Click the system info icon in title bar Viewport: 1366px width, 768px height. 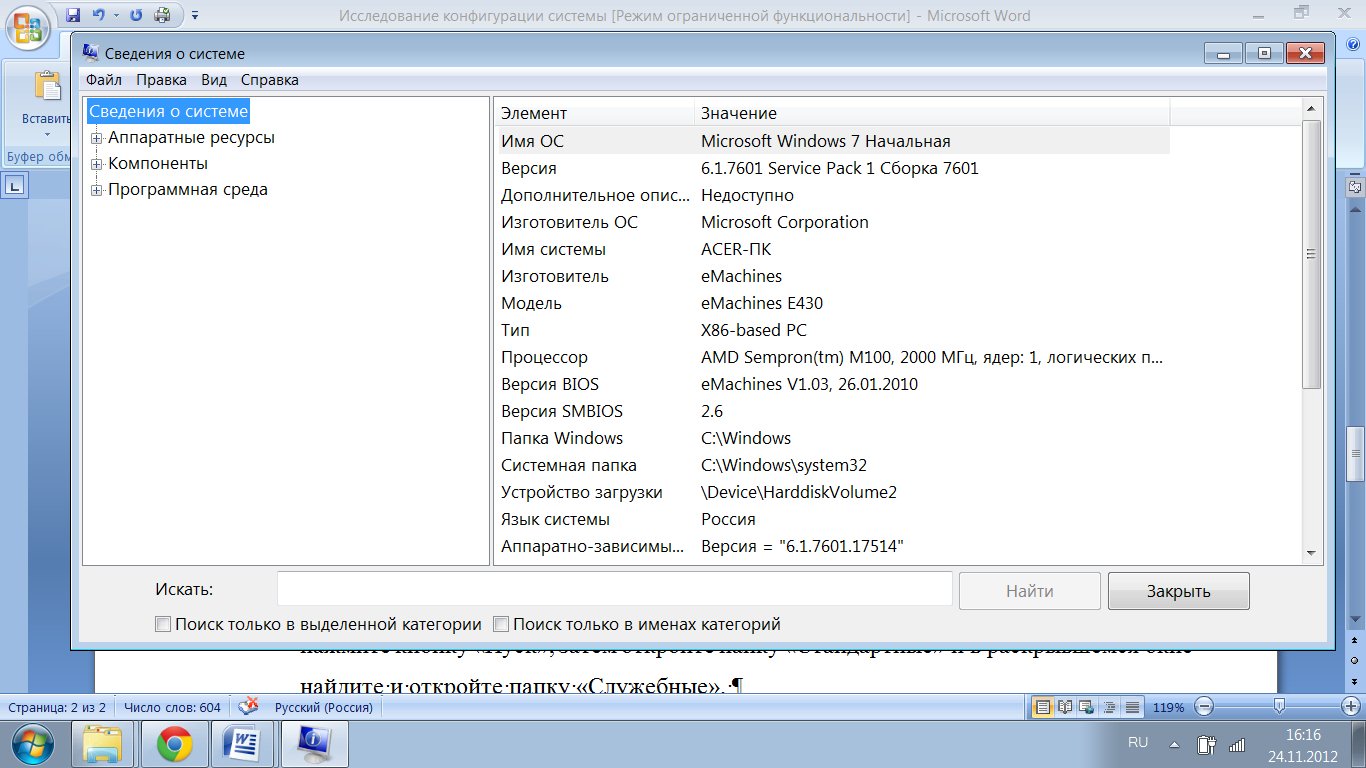coord(91,53)
